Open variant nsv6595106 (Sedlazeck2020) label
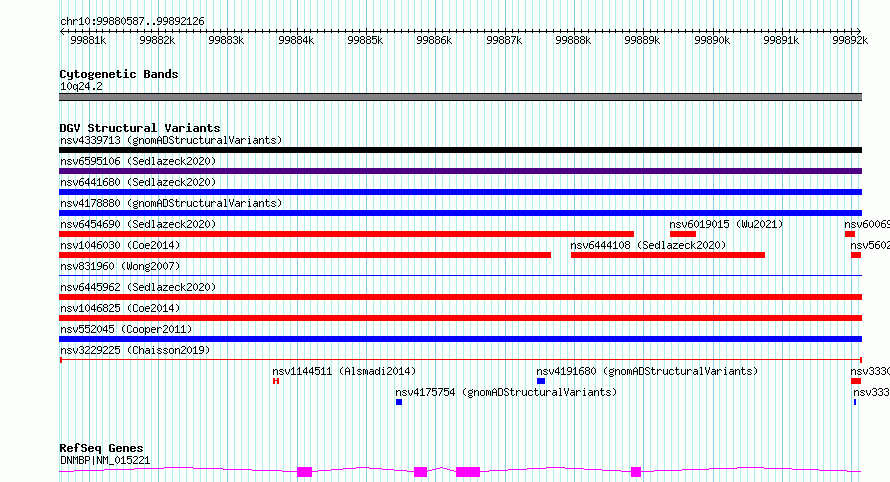The height and width of the screenshot is (482, 890). pos(138,161)
